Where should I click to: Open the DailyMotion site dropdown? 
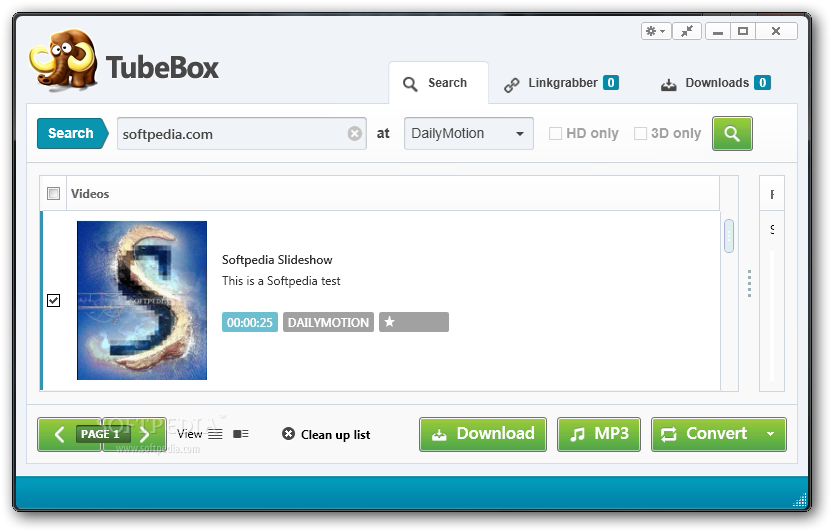469,134
